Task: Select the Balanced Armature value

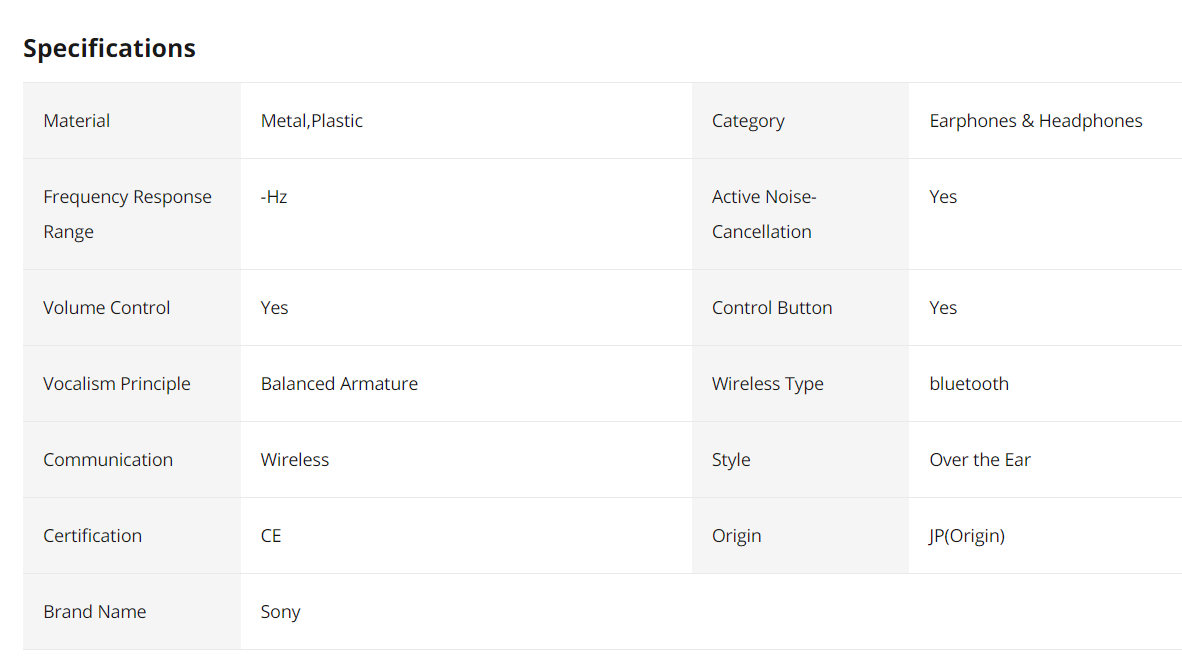Action: click(339, 384)
